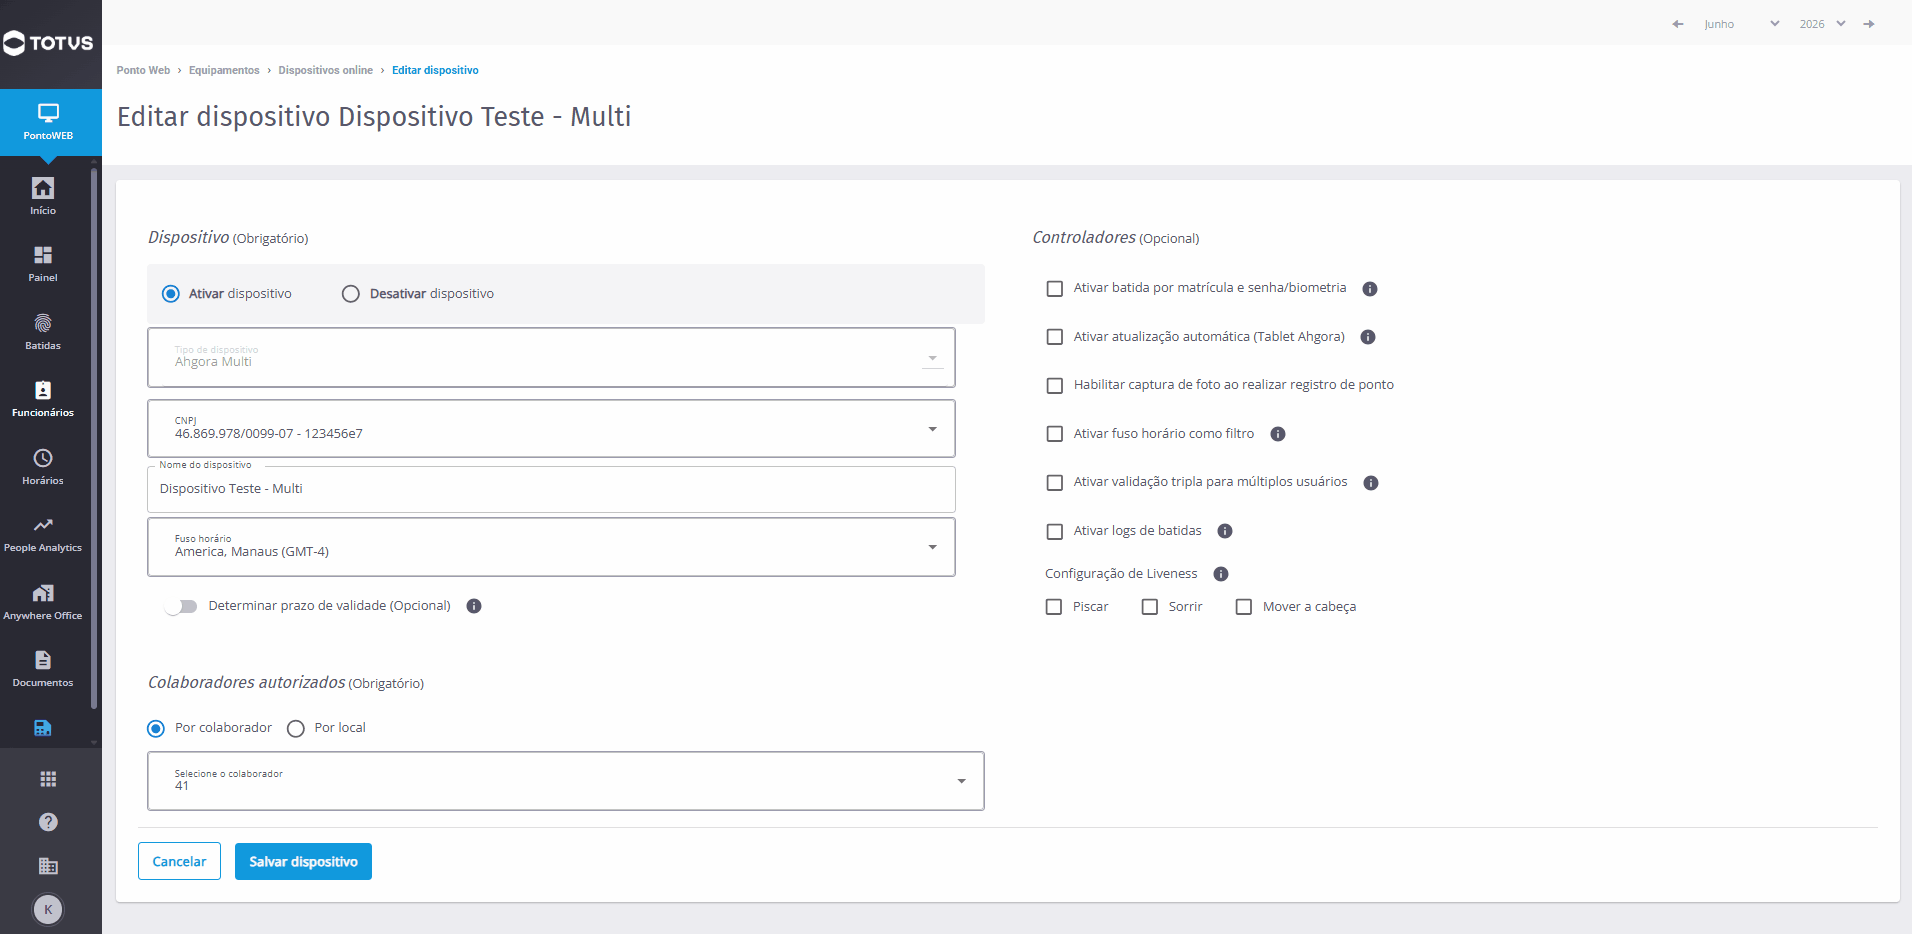Viewport: 1912px width, 934px height.
Task: Go to next month arrow
Action: click(x=1869, y=24)
